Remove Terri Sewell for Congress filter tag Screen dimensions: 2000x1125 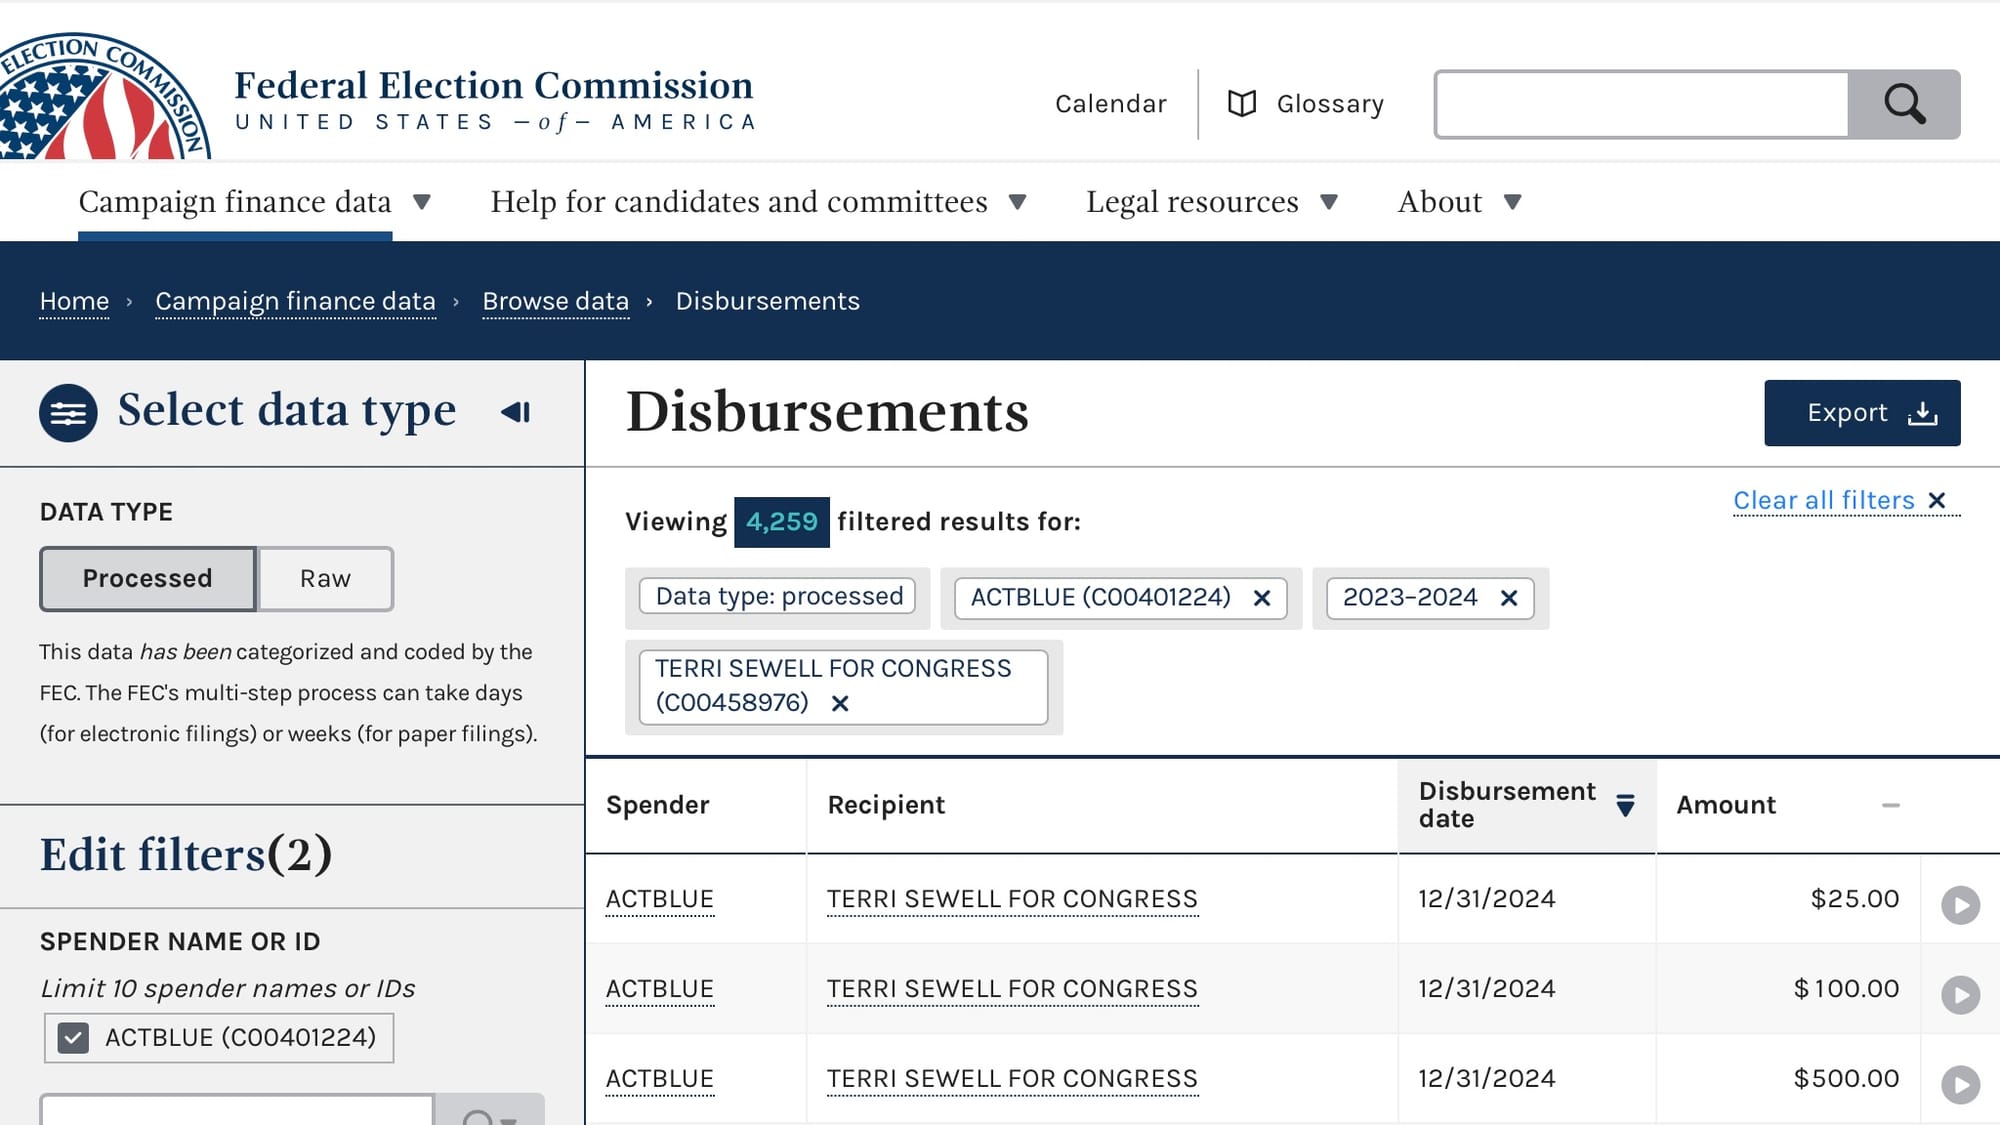tap(840, 704)
